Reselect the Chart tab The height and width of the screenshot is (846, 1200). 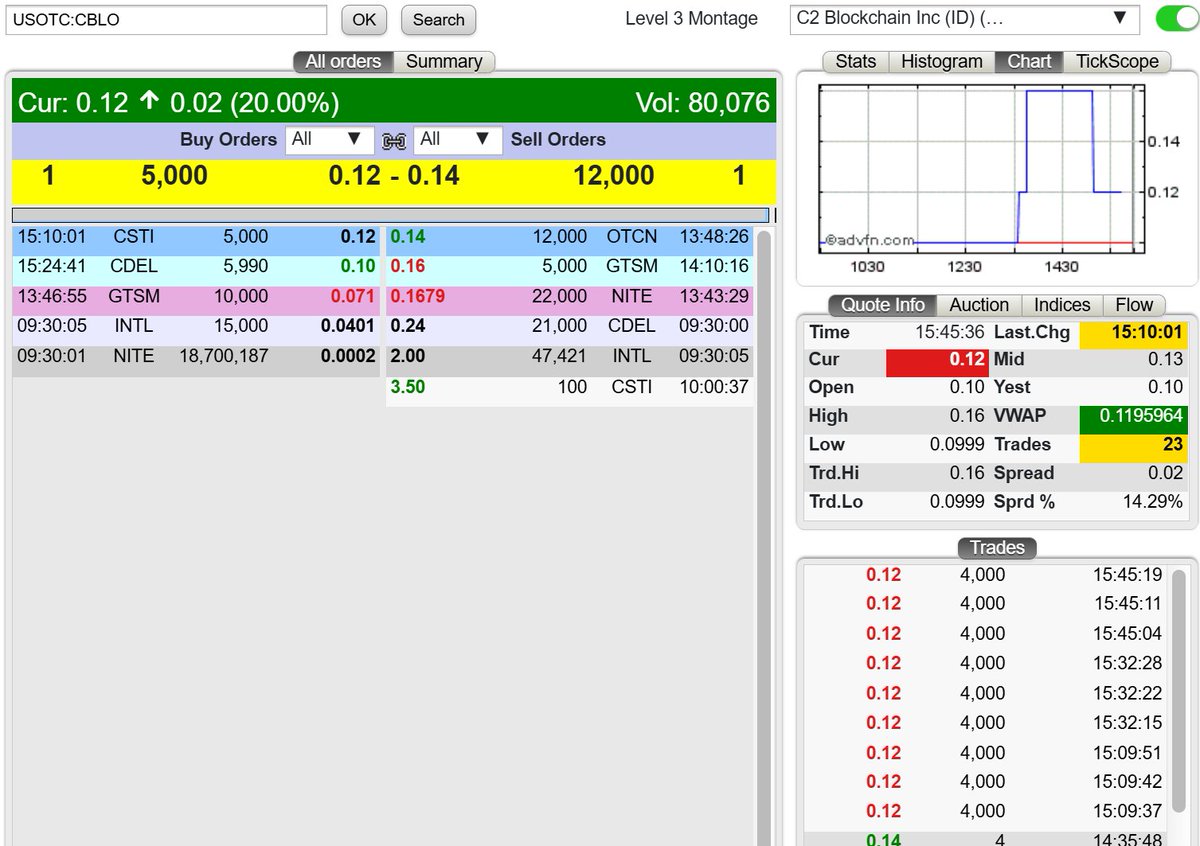click(1028, 61)
